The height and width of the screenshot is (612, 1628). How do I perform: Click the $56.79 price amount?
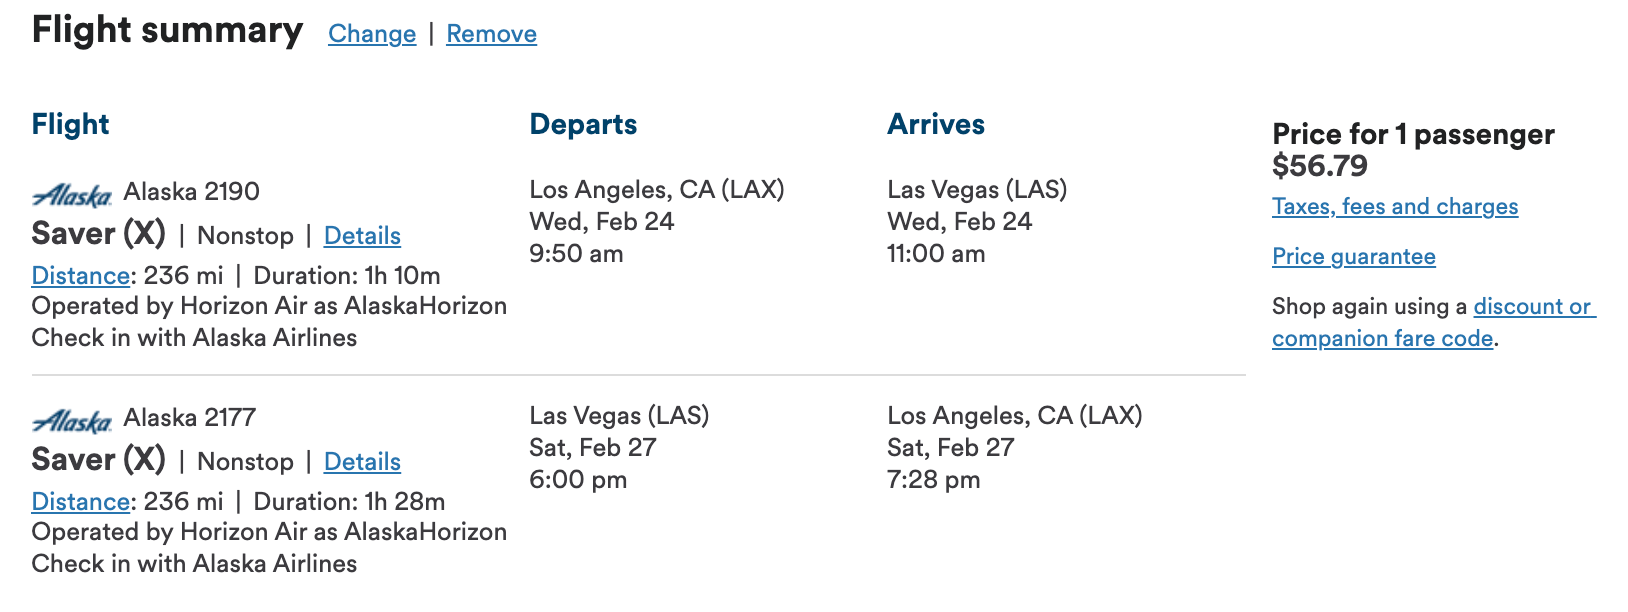[1320, 166]
